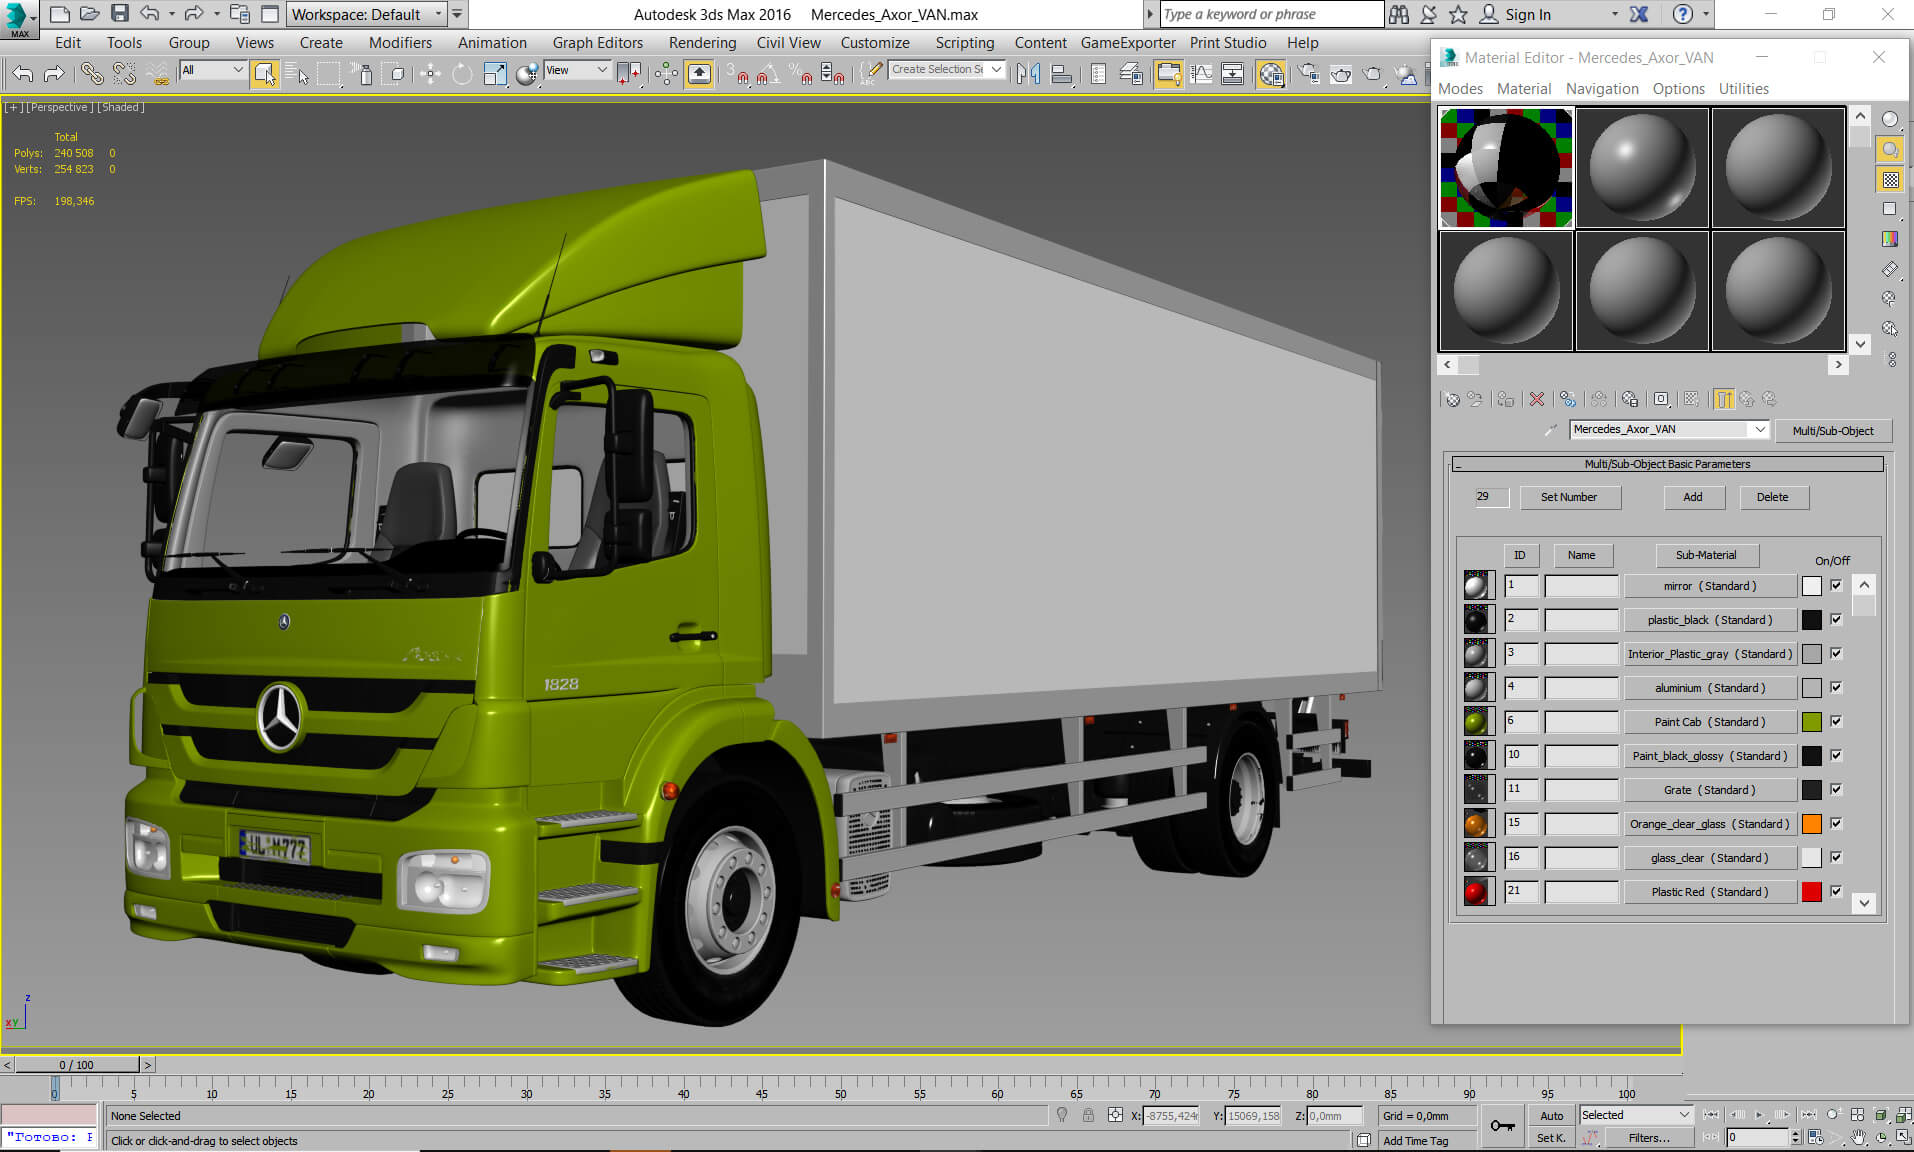
Task: Click the Time Configuration icon
Action: (1816, 1137)
